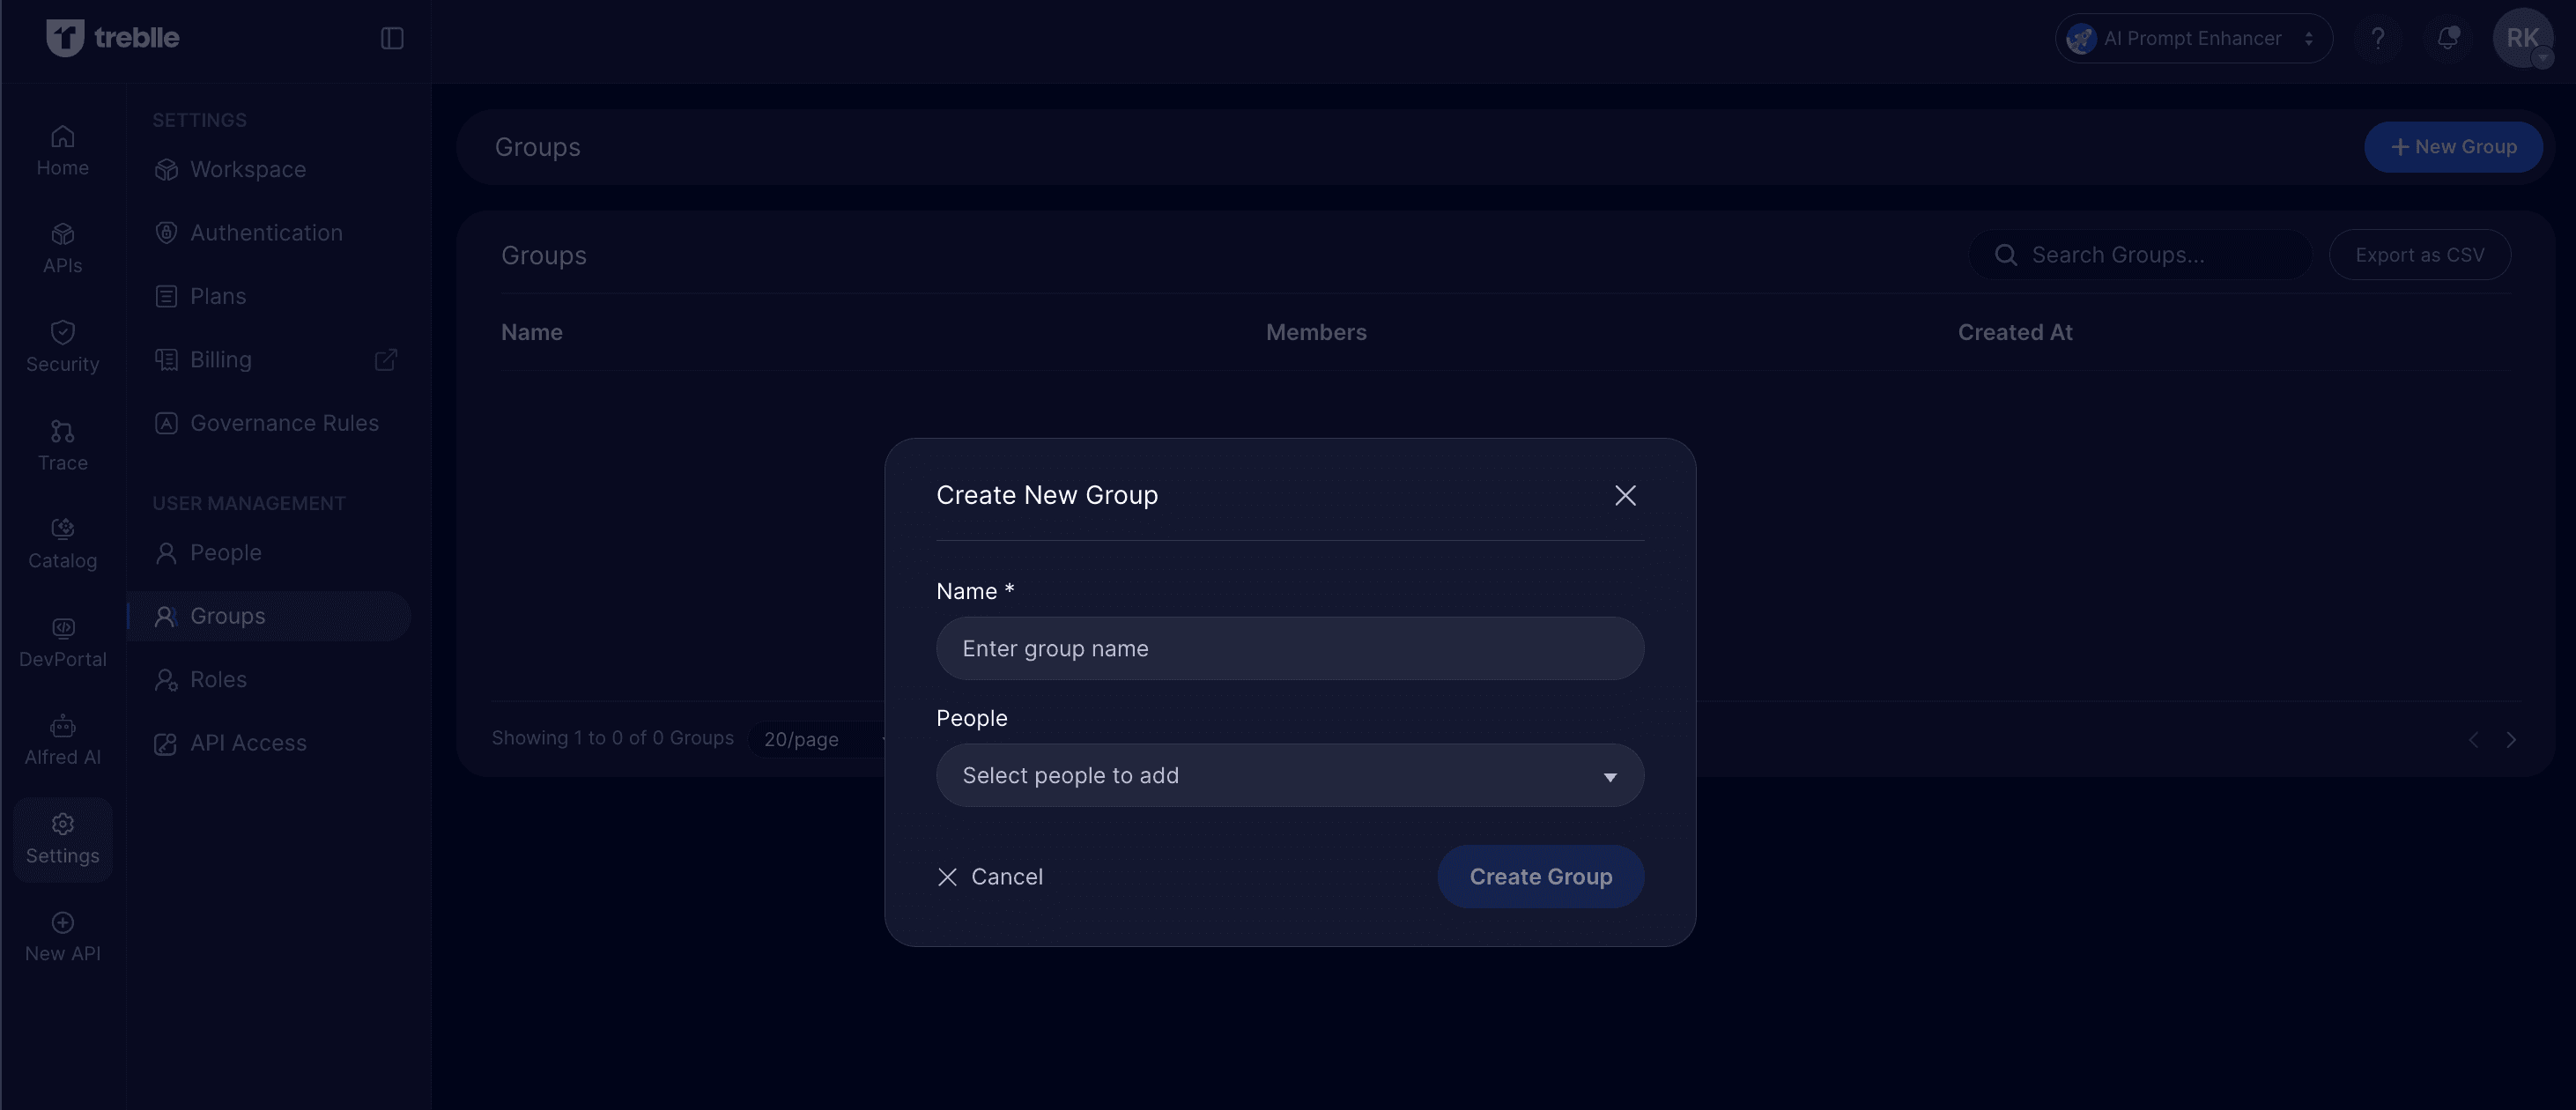Open the Trace panel
This screenshot has width=2576, height=1110.
tap(62, 444)
